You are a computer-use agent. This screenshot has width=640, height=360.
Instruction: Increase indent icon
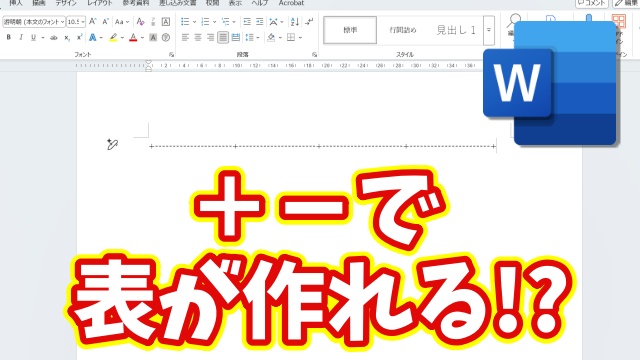click(x=260, y=22)
